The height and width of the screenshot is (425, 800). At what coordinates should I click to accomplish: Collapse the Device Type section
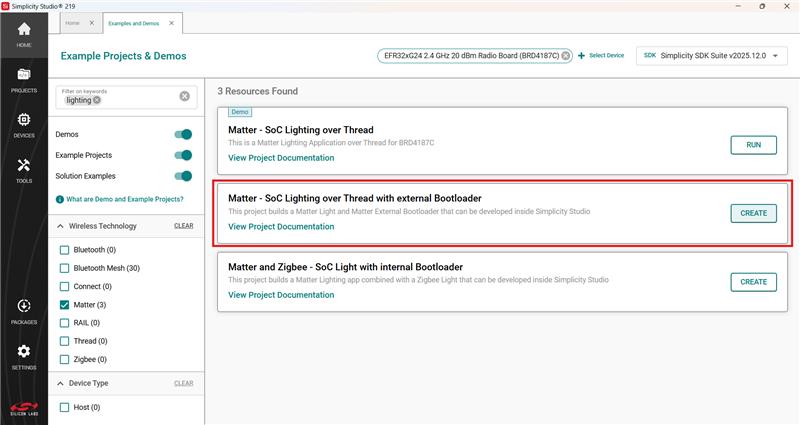(61, 383)
